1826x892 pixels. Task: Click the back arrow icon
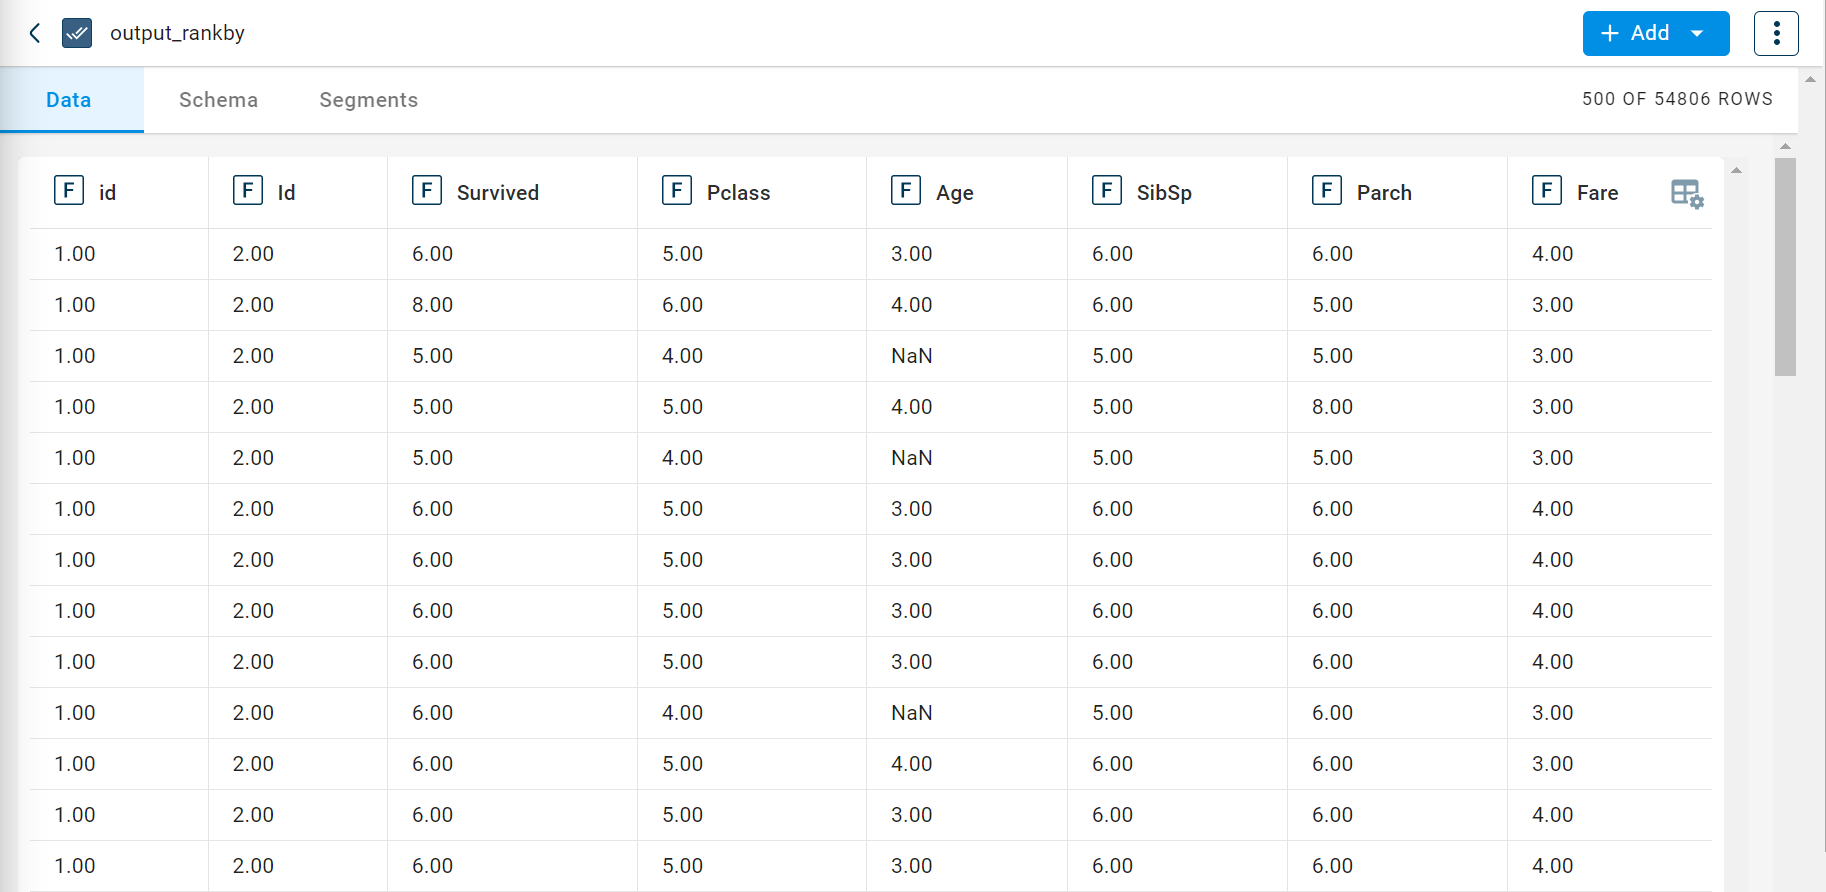pos(35,33)
